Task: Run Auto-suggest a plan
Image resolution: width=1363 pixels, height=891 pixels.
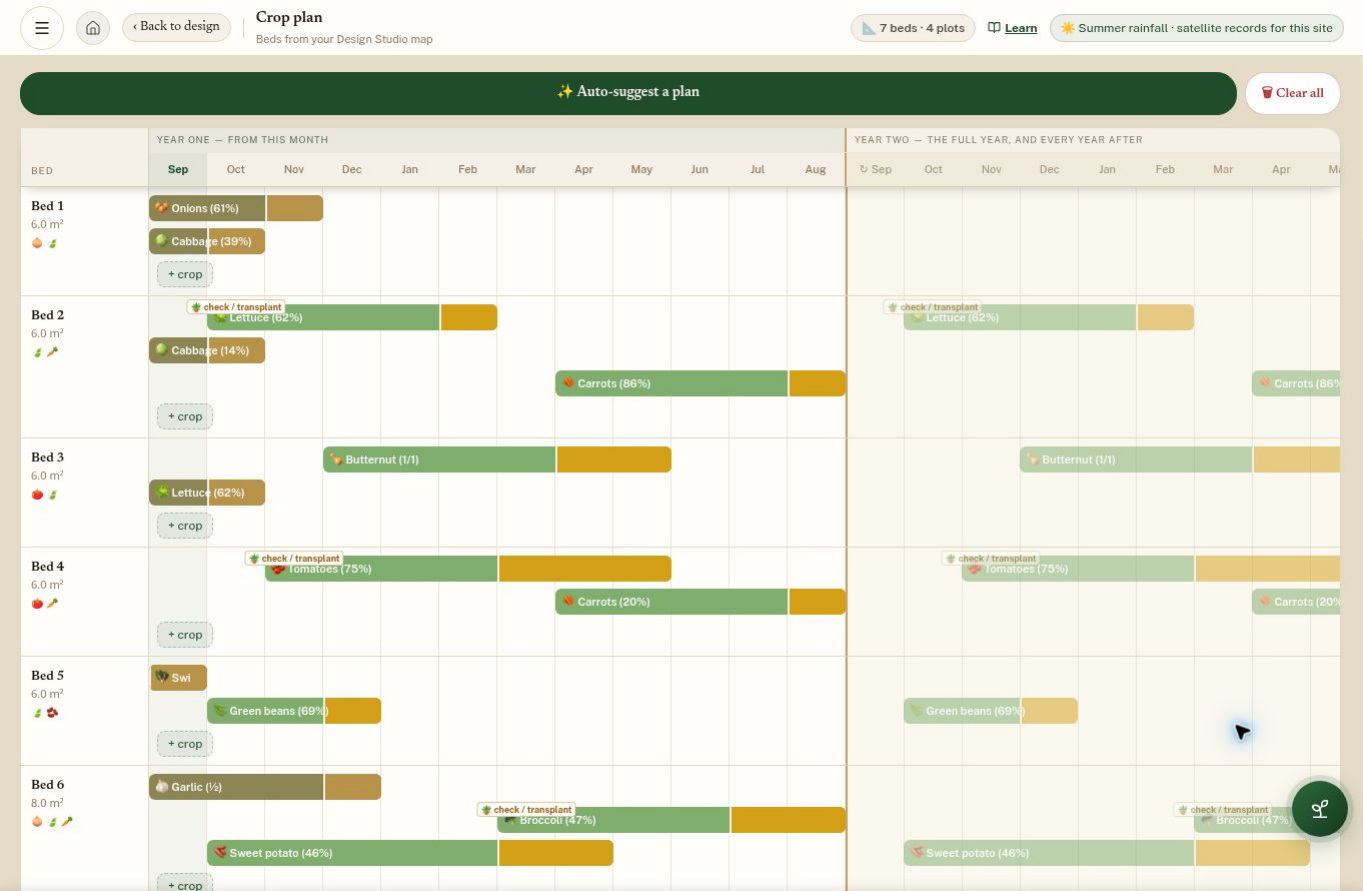Action: click(628, 93)
